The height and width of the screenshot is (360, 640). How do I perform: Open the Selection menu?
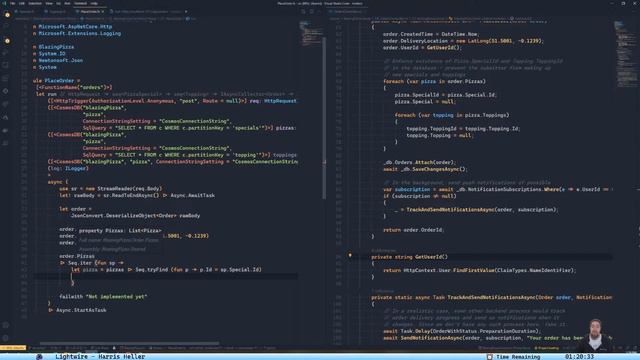[35, 3]
